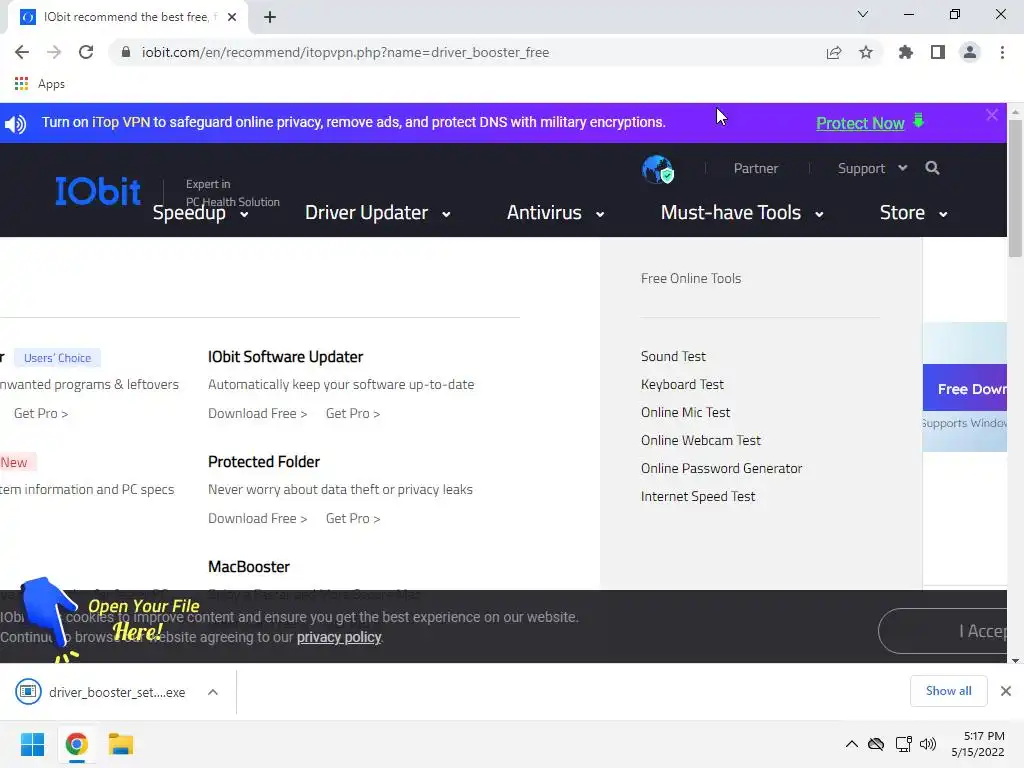Image resolution: width=1024 pixels, height=768 pixels.
Task: Click the address bar URL
Action: [x=345, y=52]
